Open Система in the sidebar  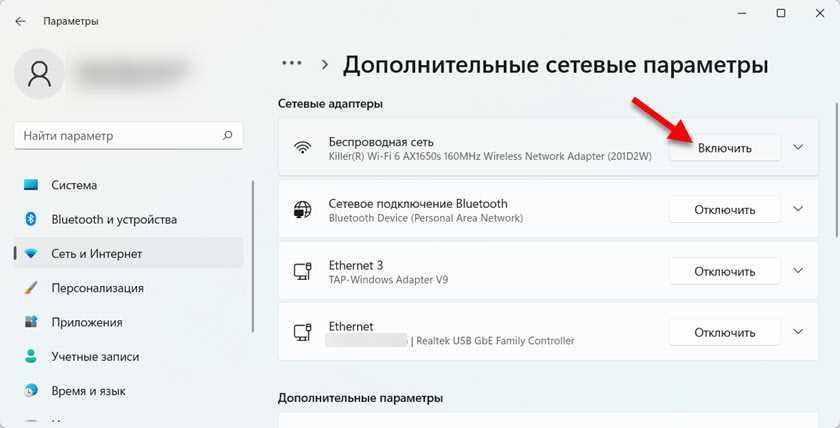(74, 185)
